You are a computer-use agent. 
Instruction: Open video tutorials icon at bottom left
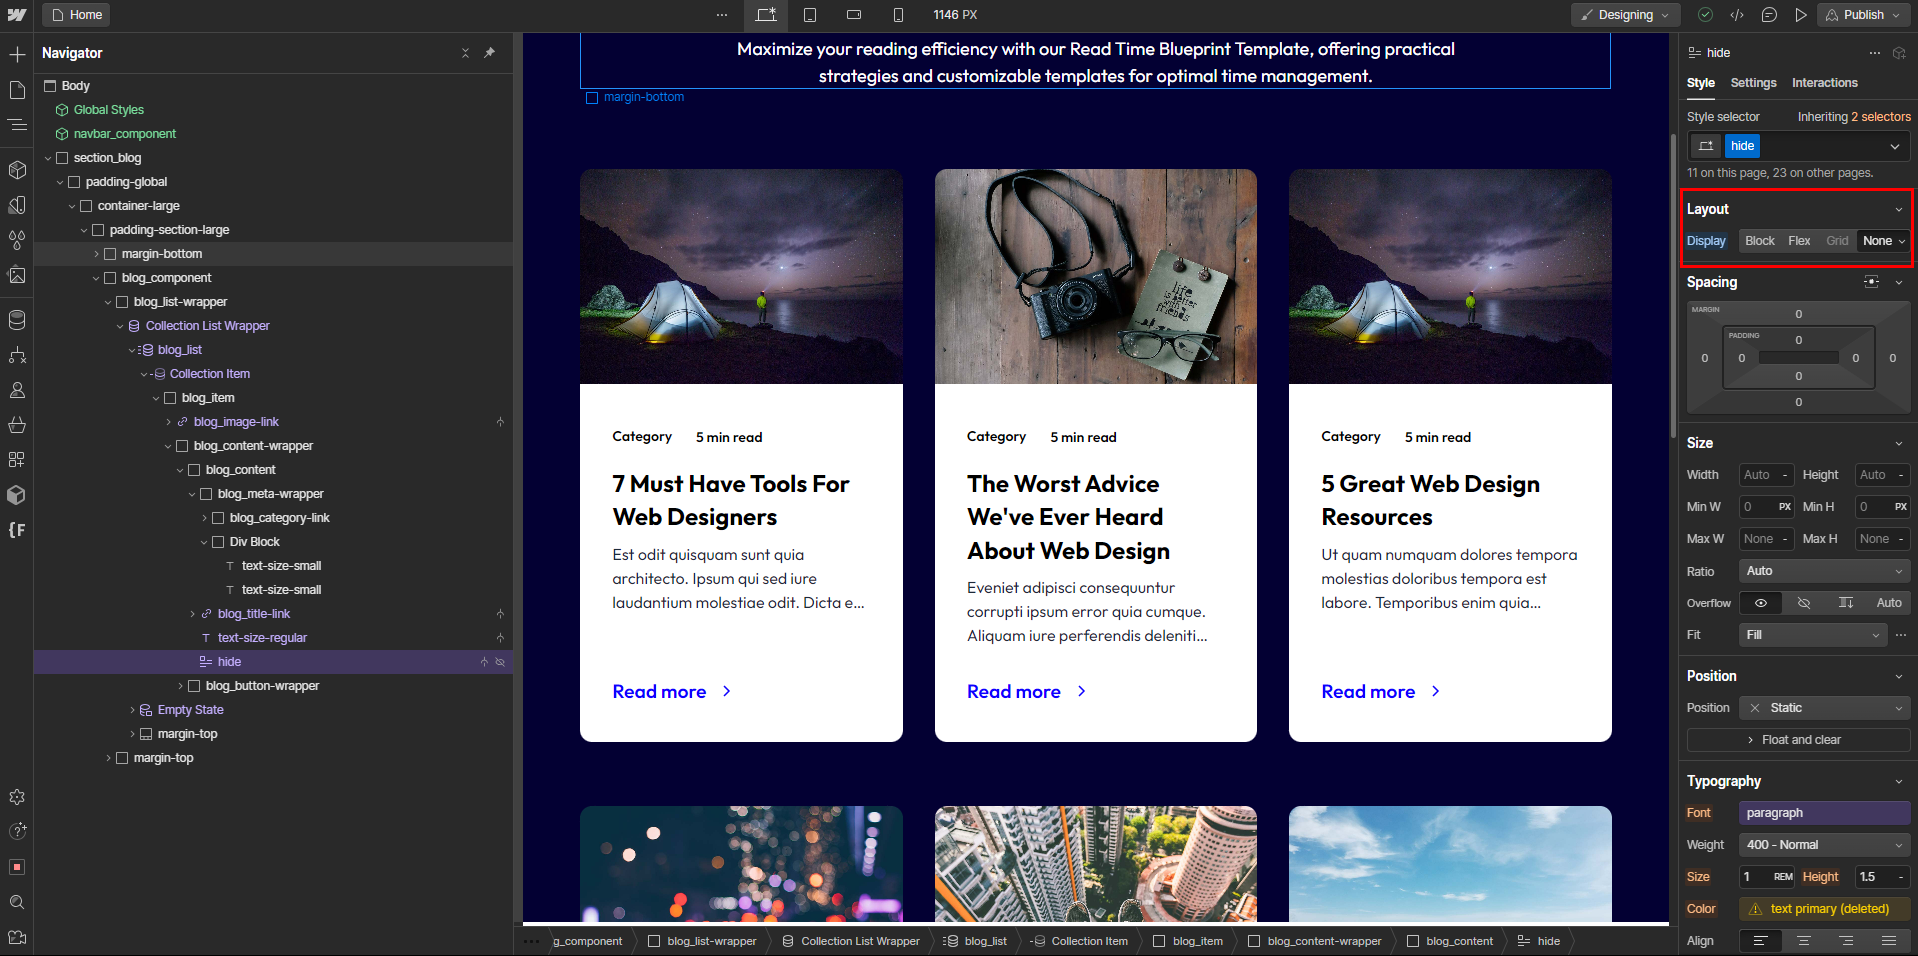coord(17,937)
